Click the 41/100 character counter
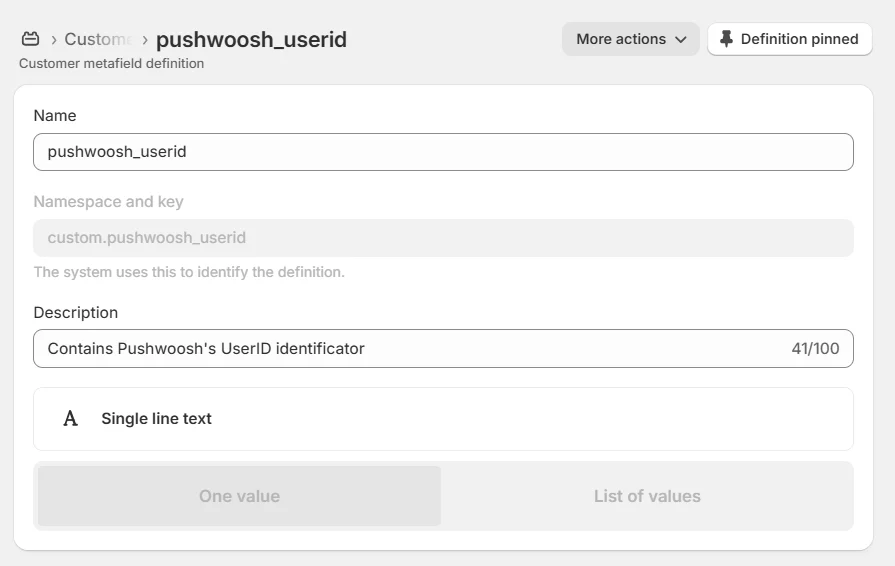 815,349
